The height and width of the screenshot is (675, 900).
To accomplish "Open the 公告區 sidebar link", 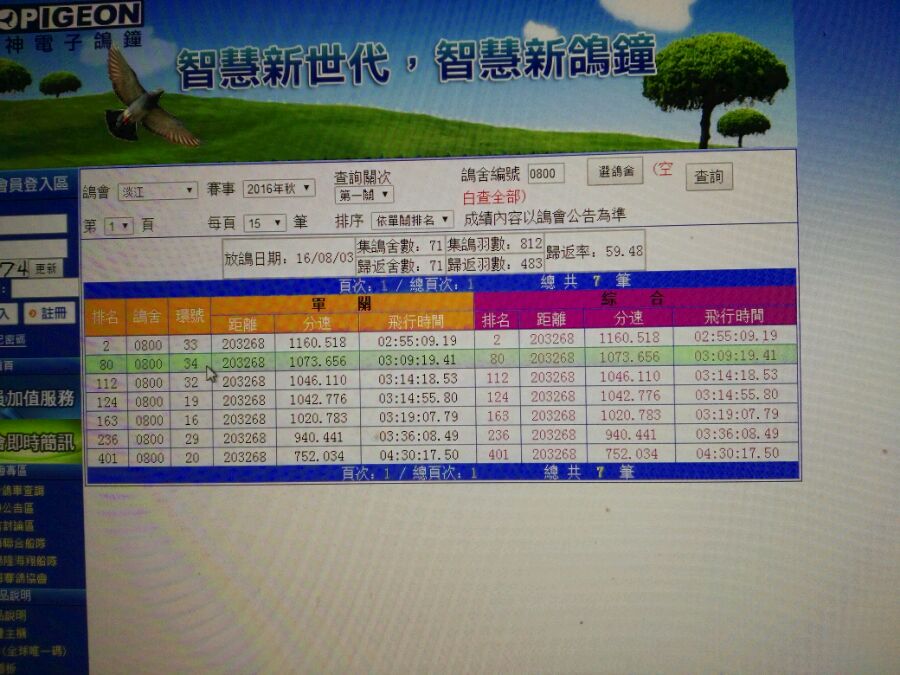I will pyautogui.click(x=18, y=508).
